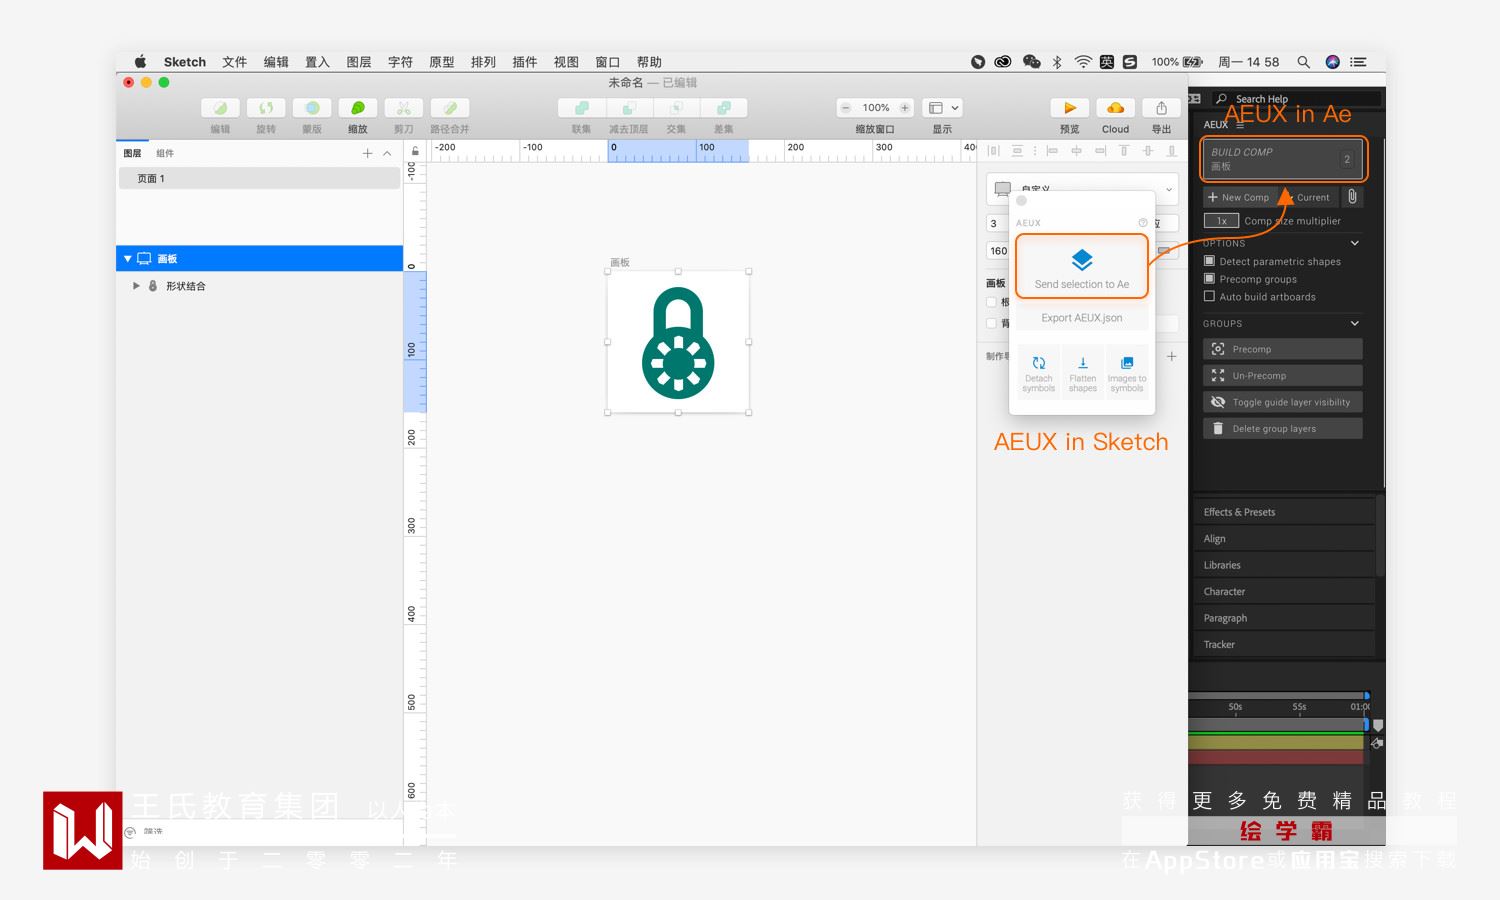The width and height of the screenshot is (1500, 900).
Task: Click Delete group layers
Action: click(x=1283, y=428)
